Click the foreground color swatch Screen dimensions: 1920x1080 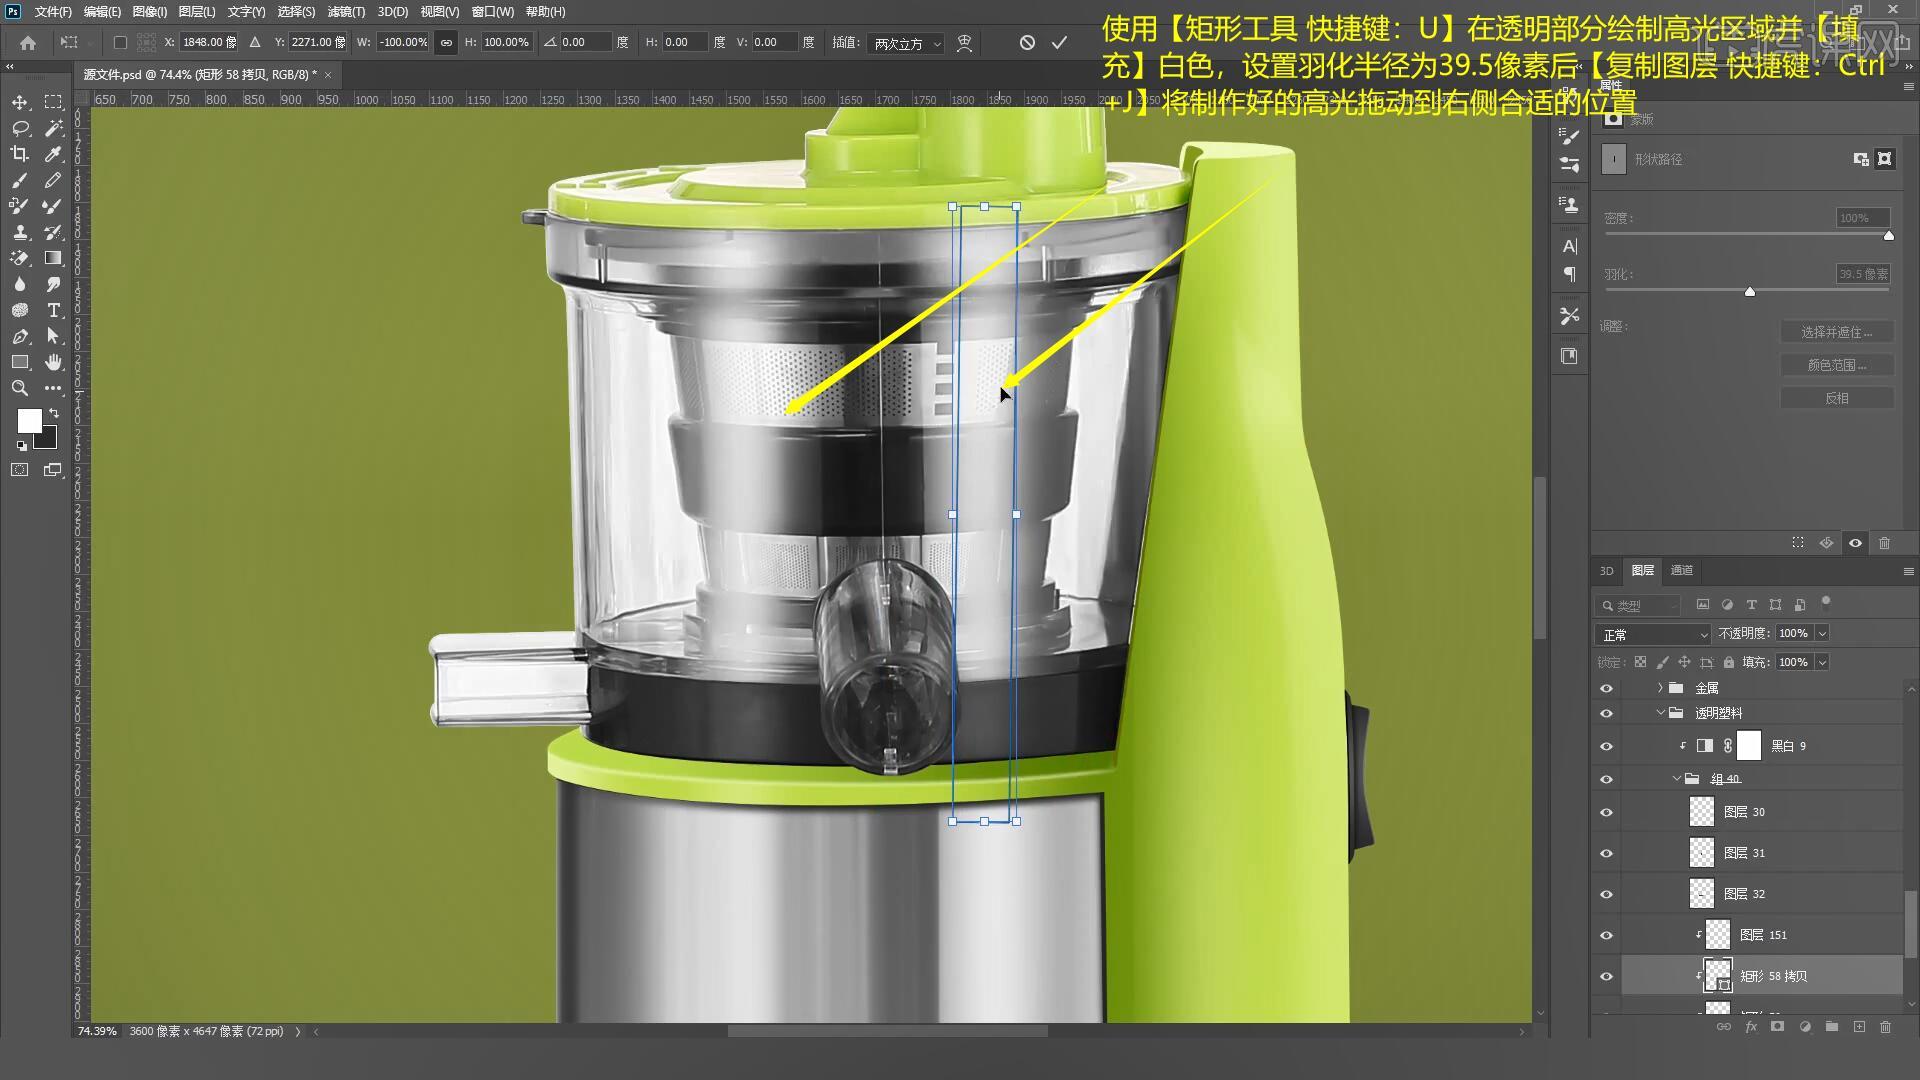point(29,420)
